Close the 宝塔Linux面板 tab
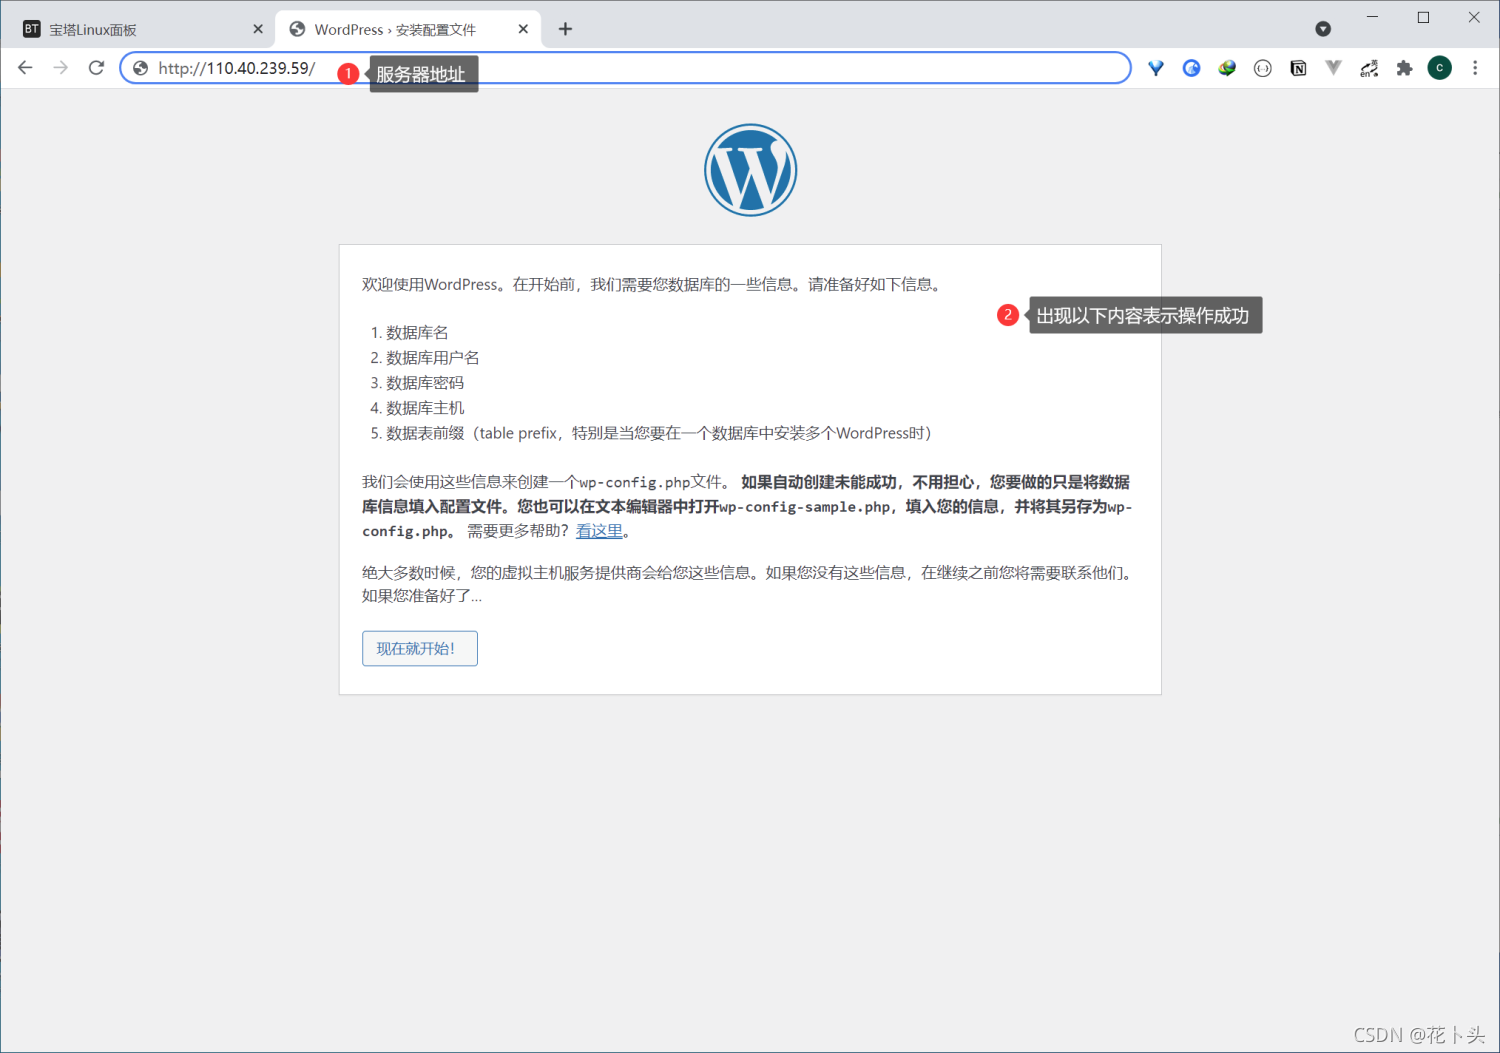Viewport: 1500px width, 1053px height. click(257, 29)
